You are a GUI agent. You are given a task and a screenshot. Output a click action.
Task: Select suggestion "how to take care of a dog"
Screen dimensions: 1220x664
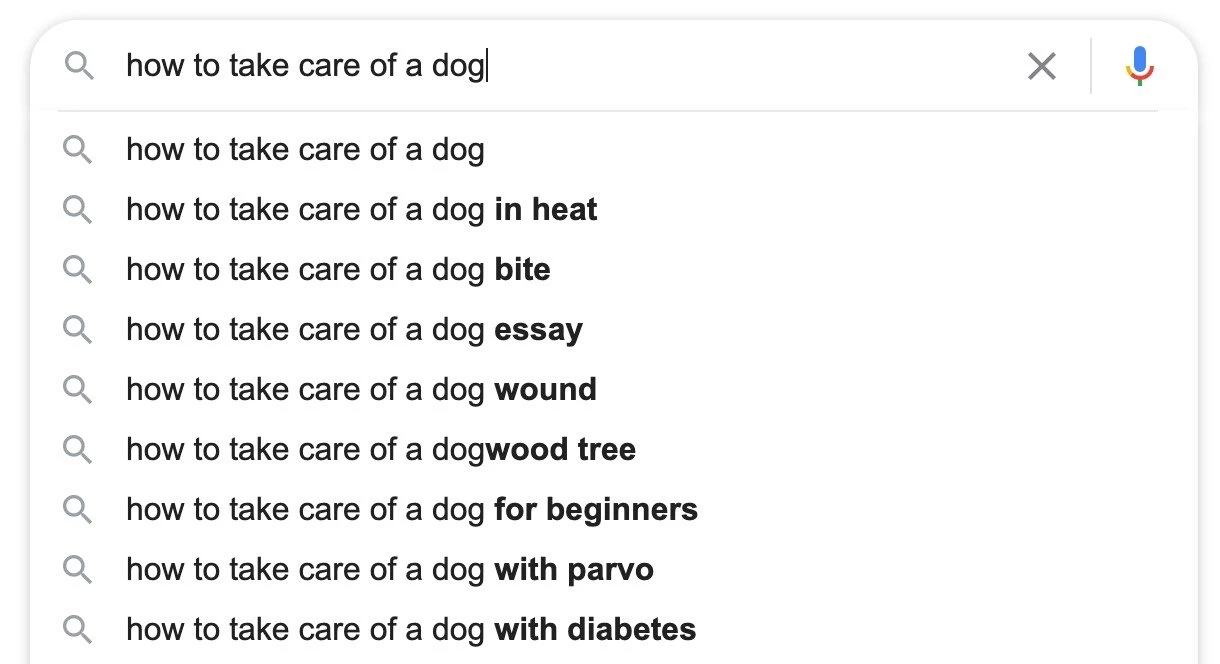pyautogui.click(x=305, y=150)
